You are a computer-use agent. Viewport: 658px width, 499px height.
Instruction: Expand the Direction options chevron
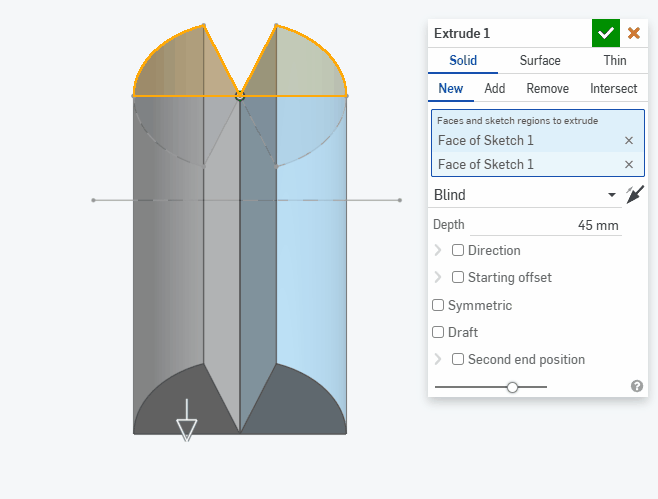[x=438, y=250]
